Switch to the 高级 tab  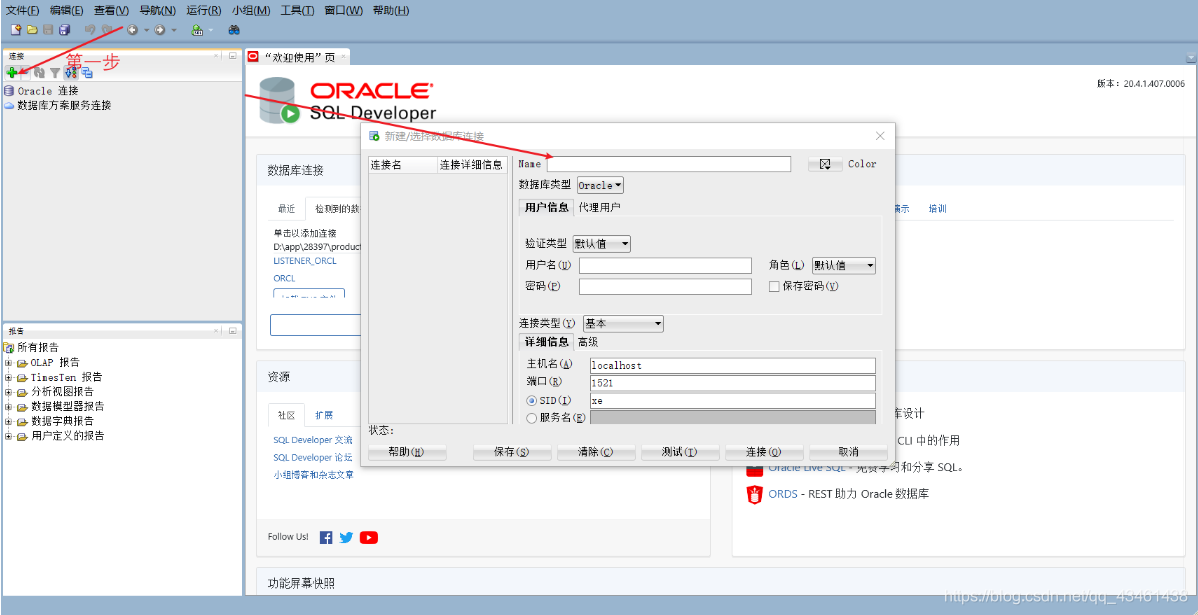click(588, 342)
